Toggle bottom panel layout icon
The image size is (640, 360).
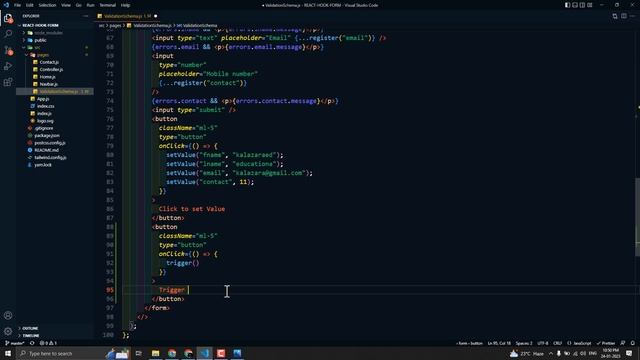[x=575, y=5]
